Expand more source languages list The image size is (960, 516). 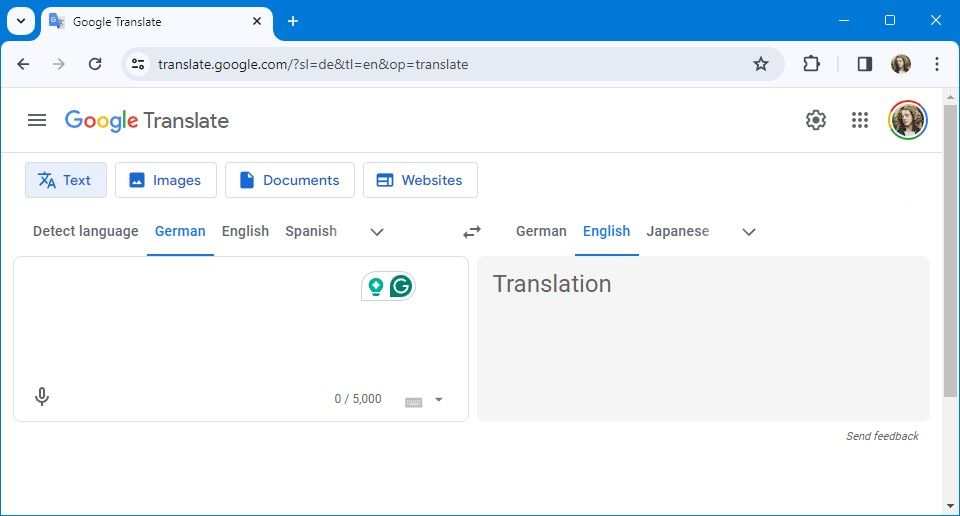(x=377, y=232)
